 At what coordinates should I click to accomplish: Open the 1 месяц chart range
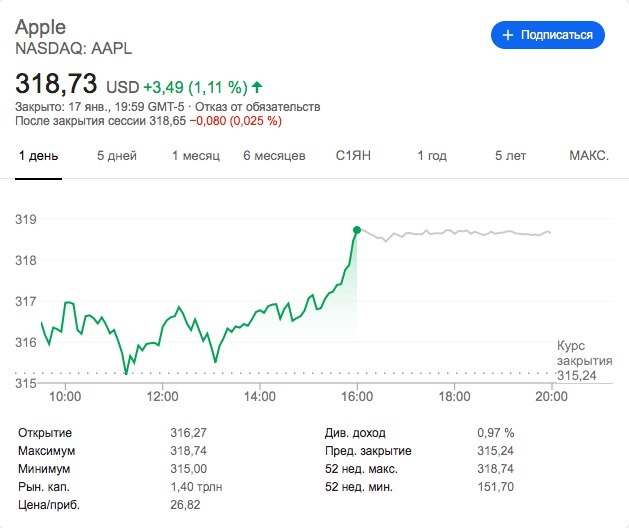pyautogui.click(x=196, y=155)
